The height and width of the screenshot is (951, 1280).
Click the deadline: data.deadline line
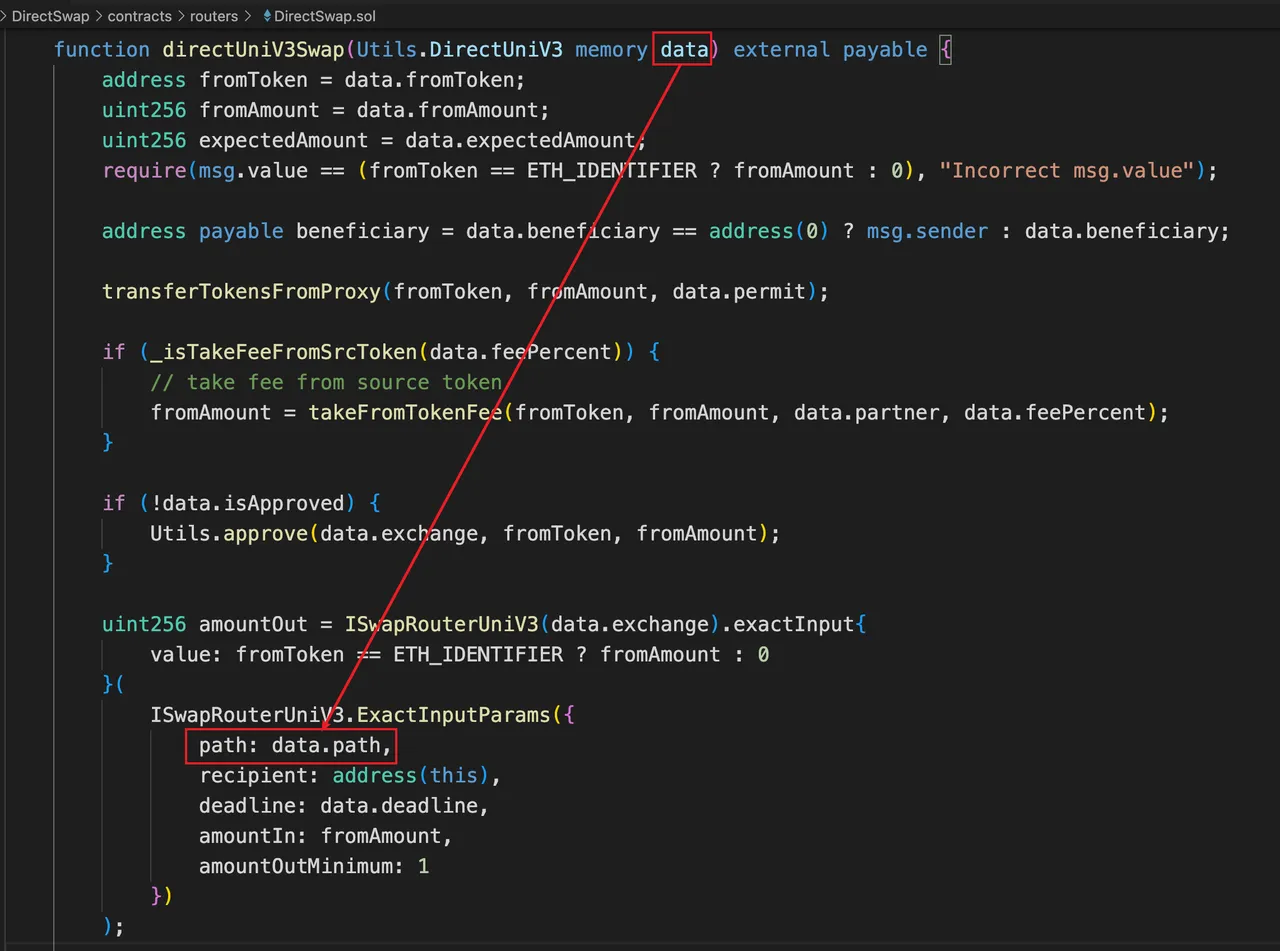click(x=343, y=805)
